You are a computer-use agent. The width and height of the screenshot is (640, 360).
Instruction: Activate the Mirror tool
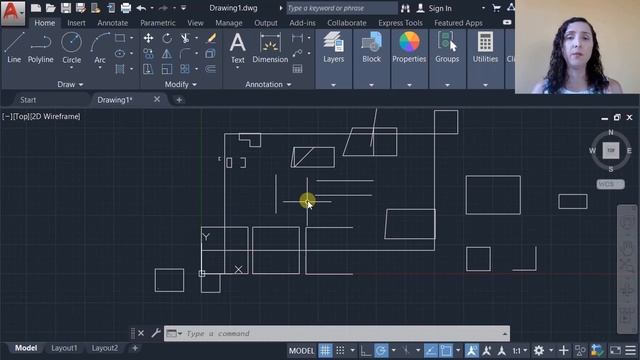point(167,53)
